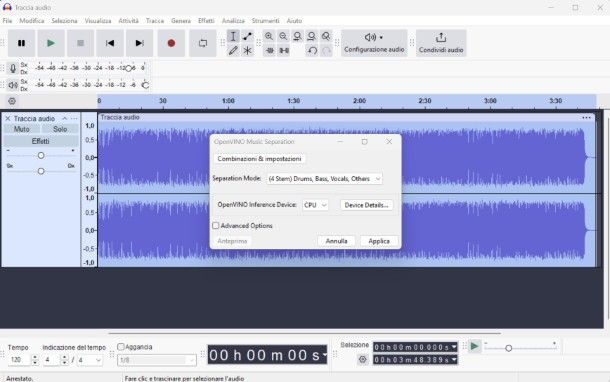Viewport: 610px width, 382px height.
Task: Click the Redo arrow icon
Action: [327, 51]
